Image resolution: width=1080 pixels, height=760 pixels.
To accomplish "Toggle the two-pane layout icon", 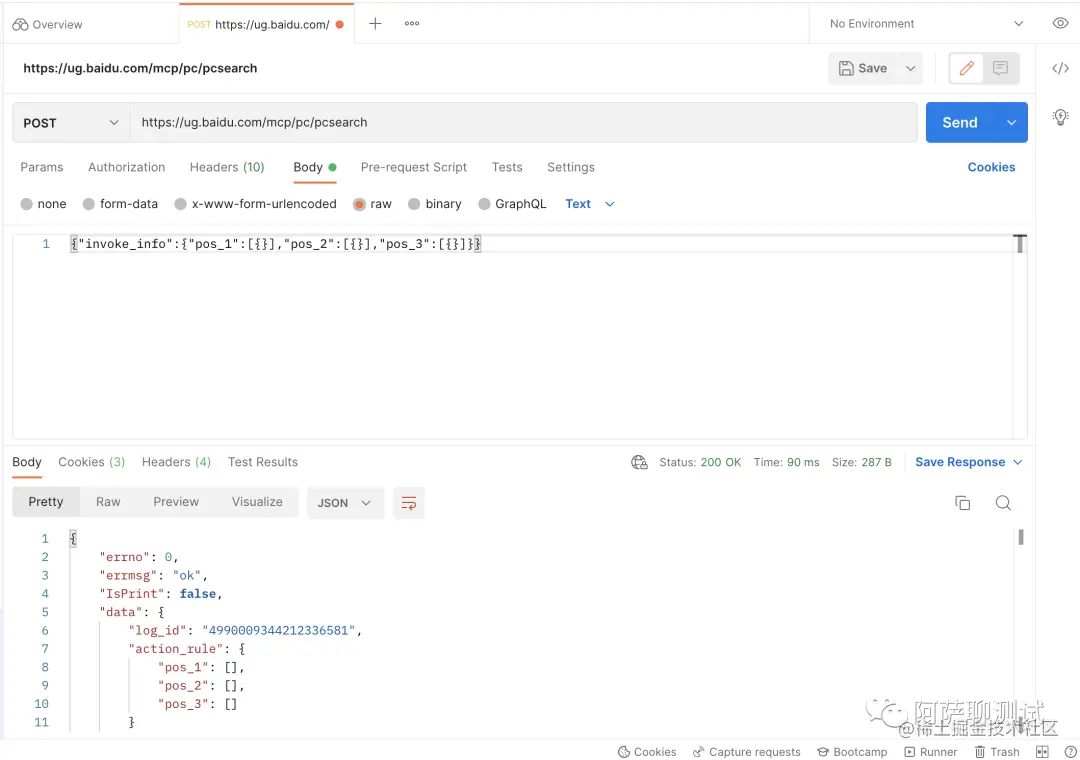I will point(1042,752).
